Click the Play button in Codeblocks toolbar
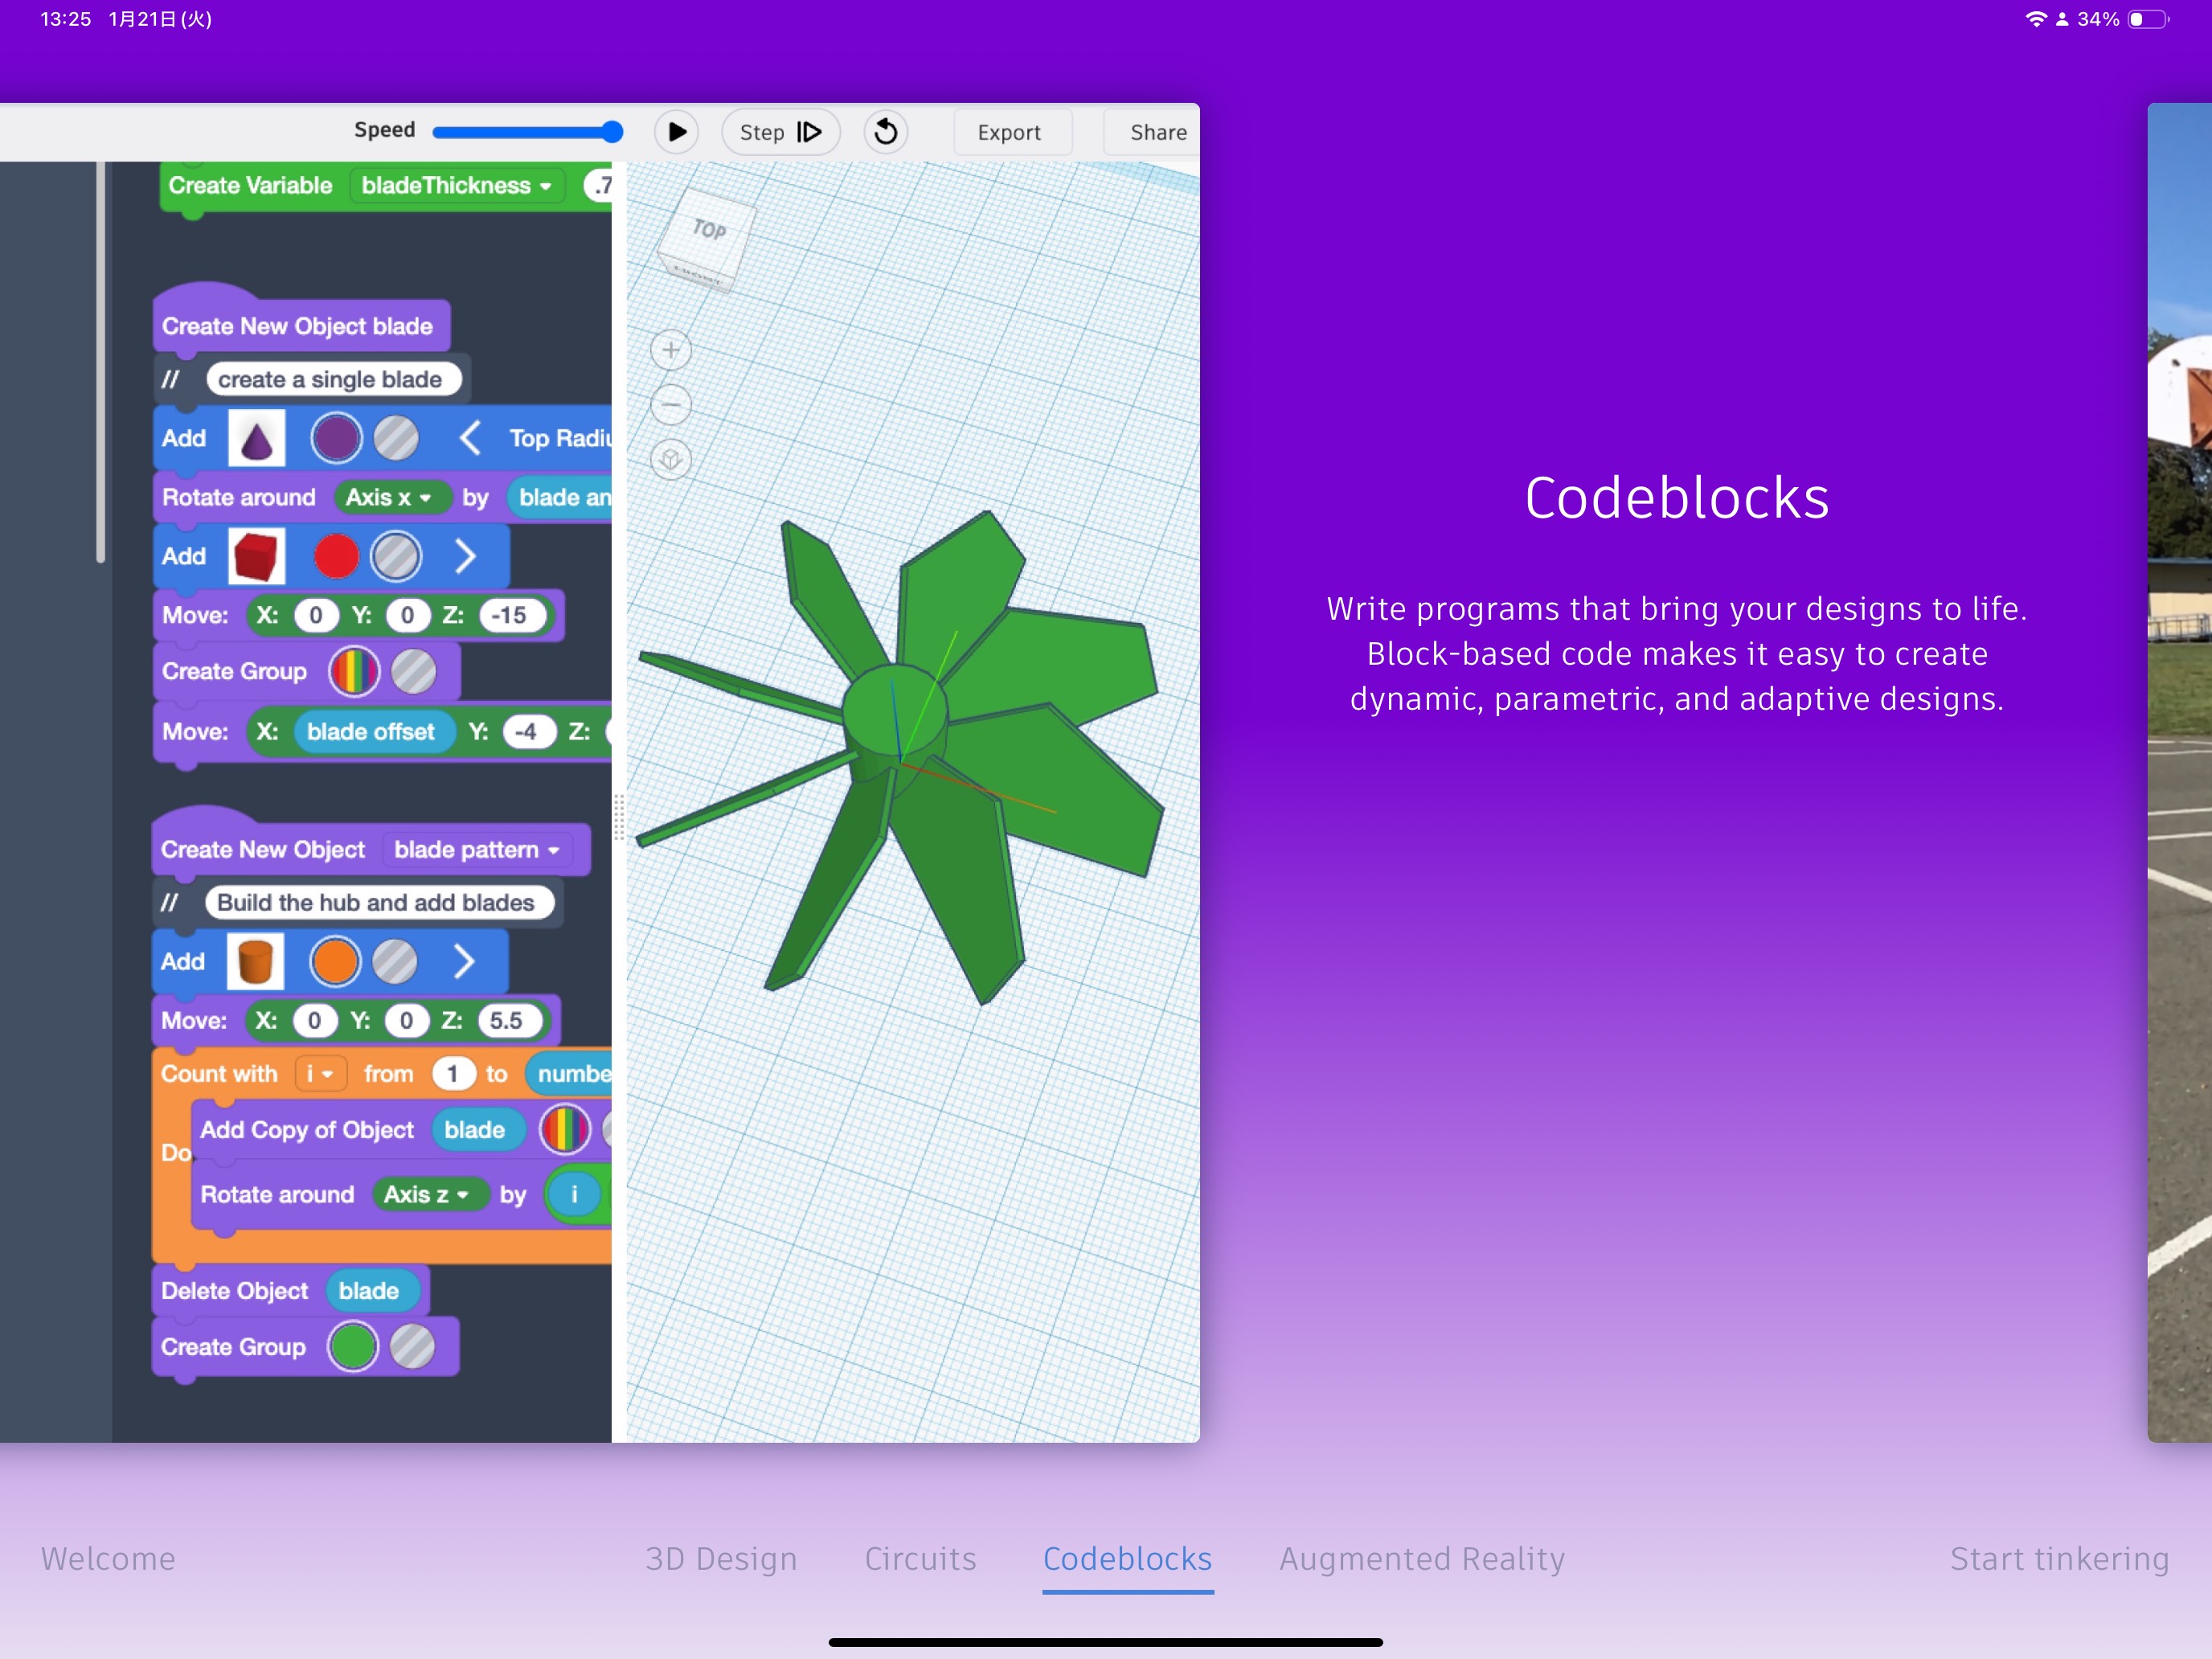 pyautogui.click(x=676, y=132)
